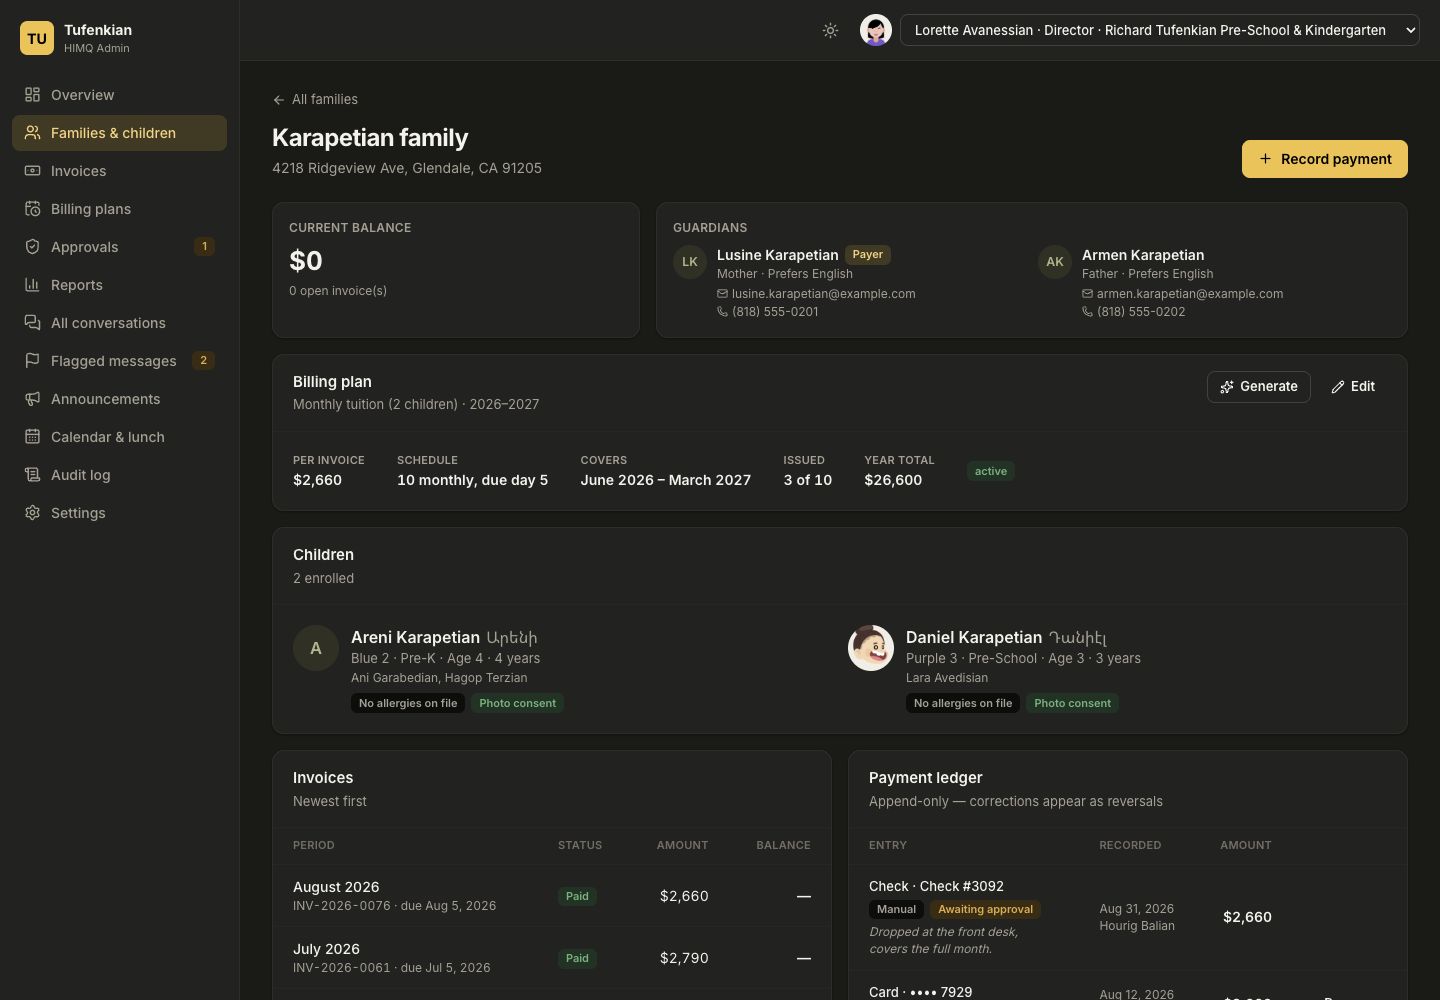Click Armen Karapetian's AK avatar

[1055, 262]
